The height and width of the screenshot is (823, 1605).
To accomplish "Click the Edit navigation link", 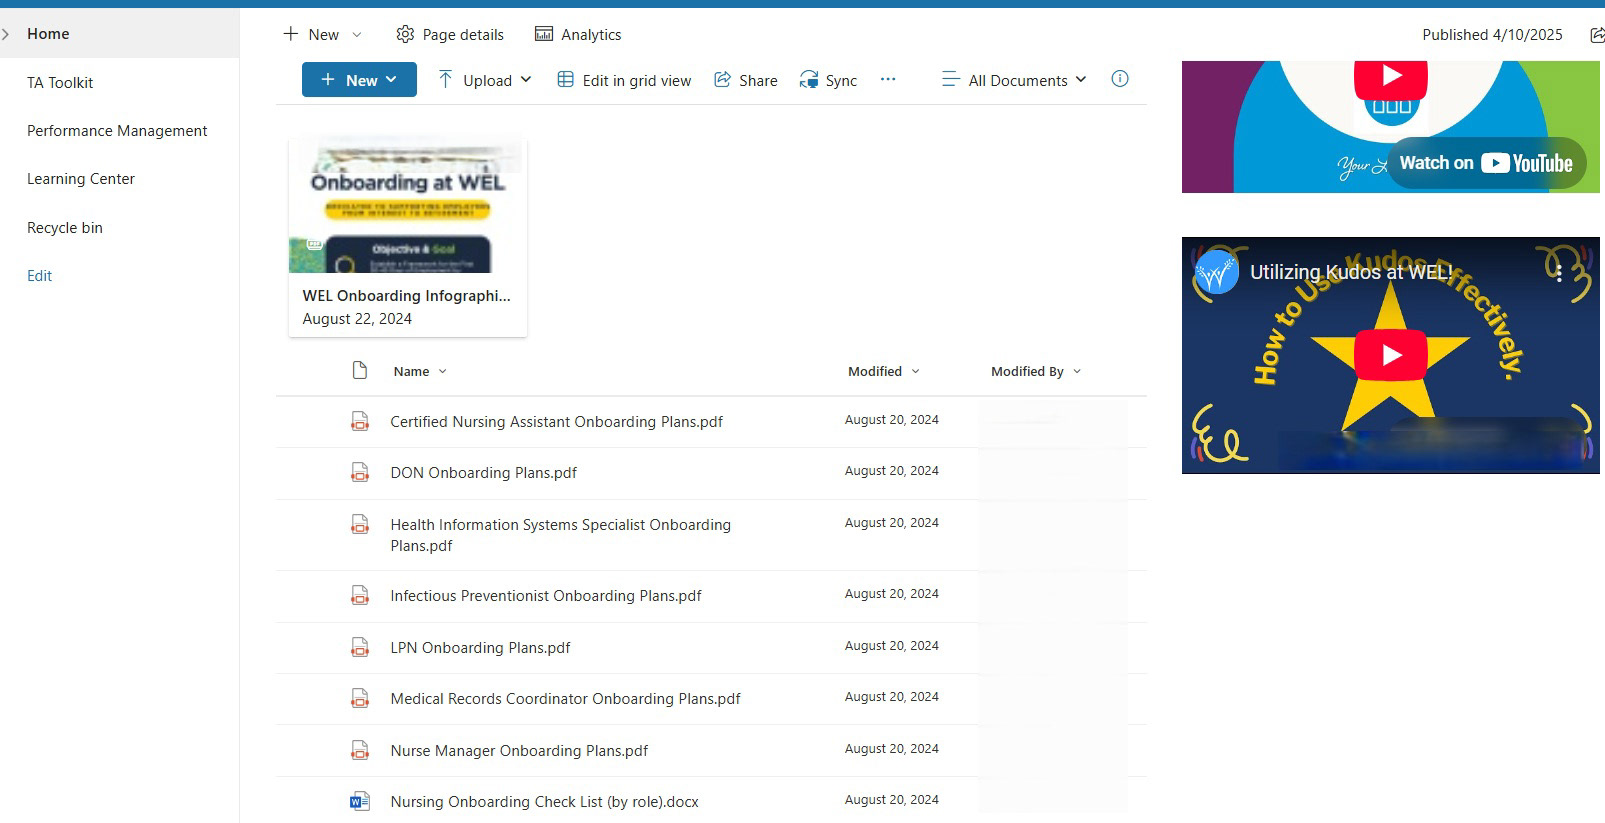I will coord(40,276).
